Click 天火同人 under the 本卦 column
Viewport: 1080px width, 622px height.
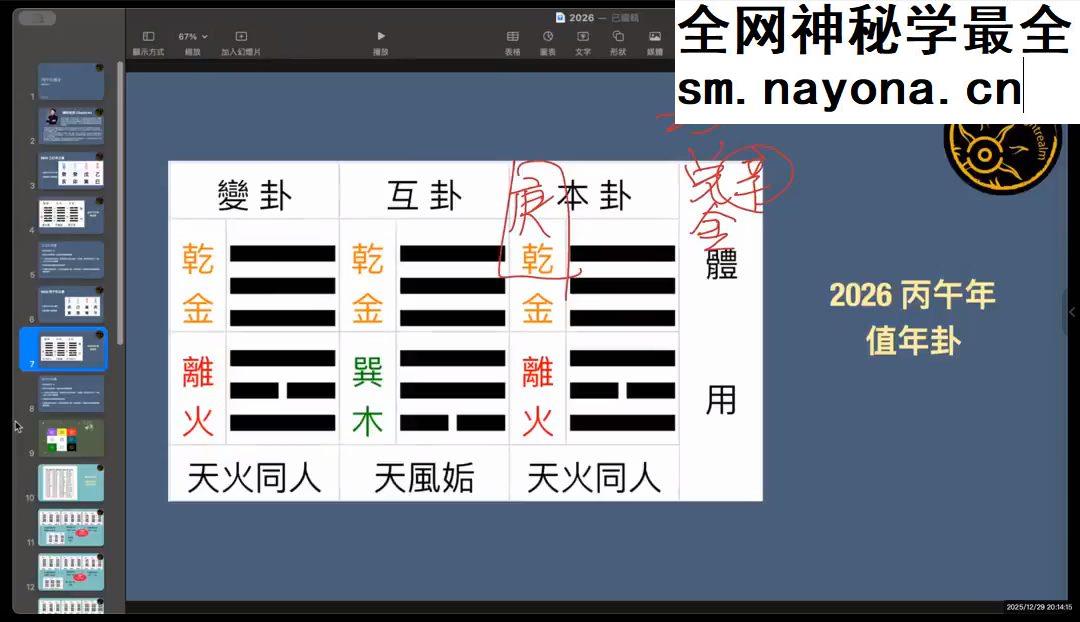point(594,473)
